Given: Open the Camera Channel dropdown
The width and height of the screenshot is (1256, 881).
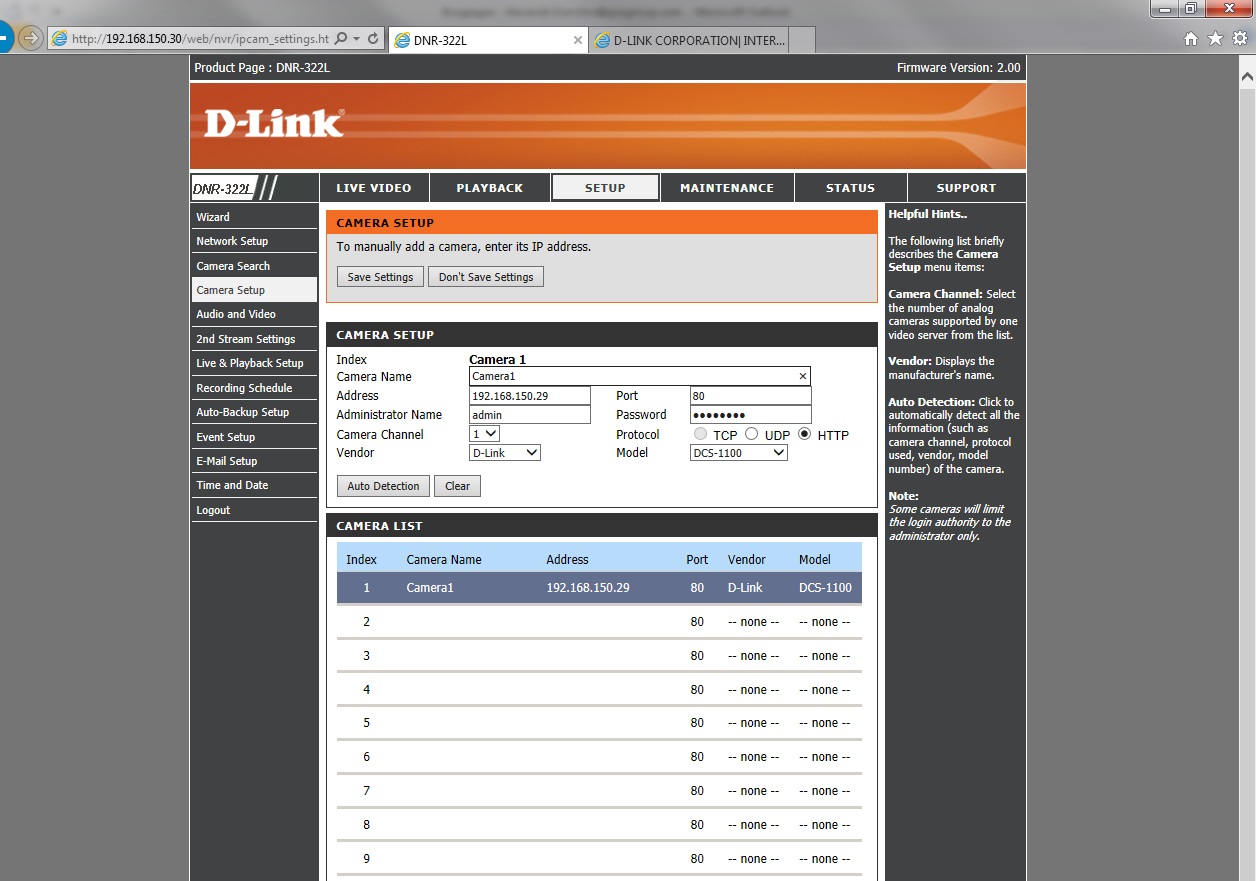Looking at the screenshot, I should 485,434.
